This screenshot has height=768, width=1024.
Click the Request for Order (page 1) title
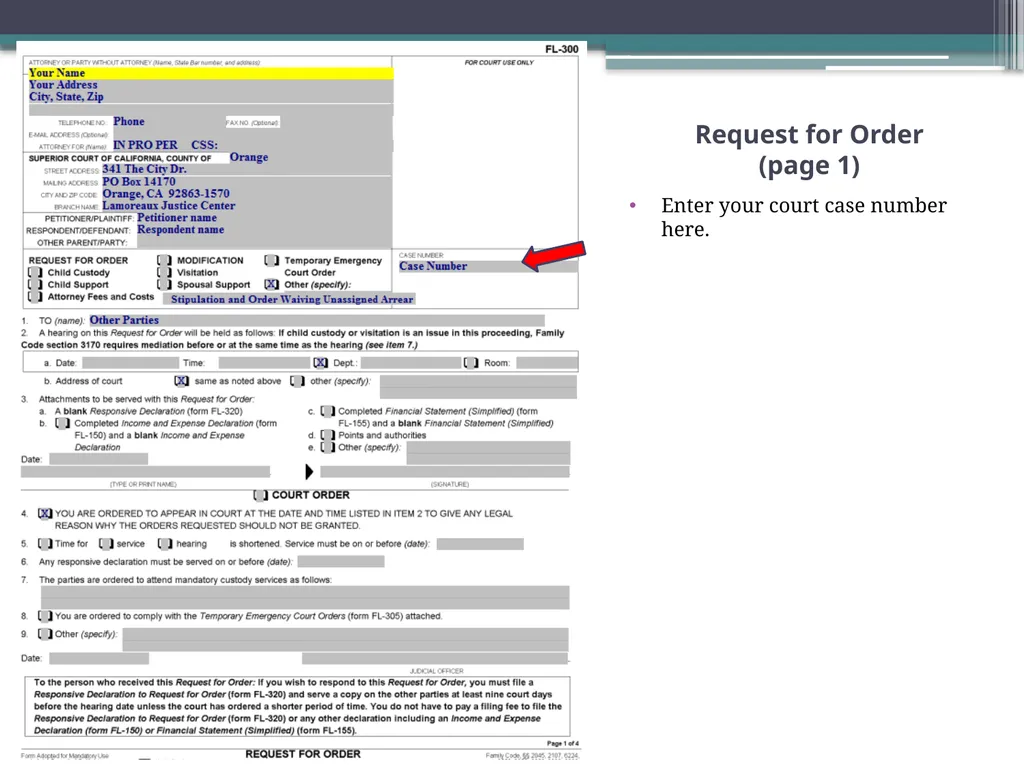[809, 150]
